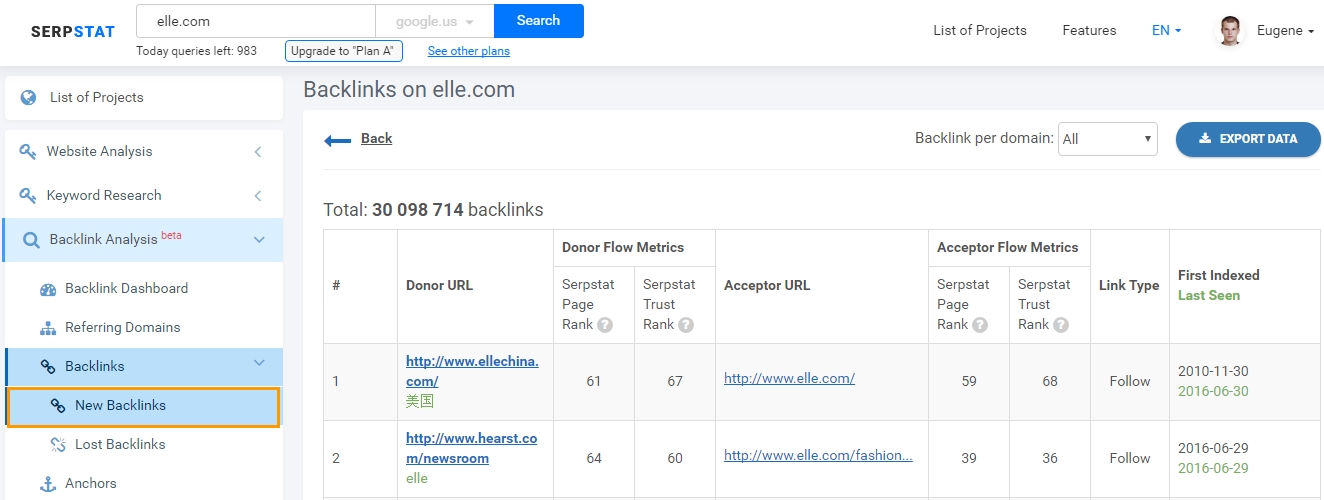1324x500 pixels.
Task: Open List of Projects in top navigation
Action: 980,31
